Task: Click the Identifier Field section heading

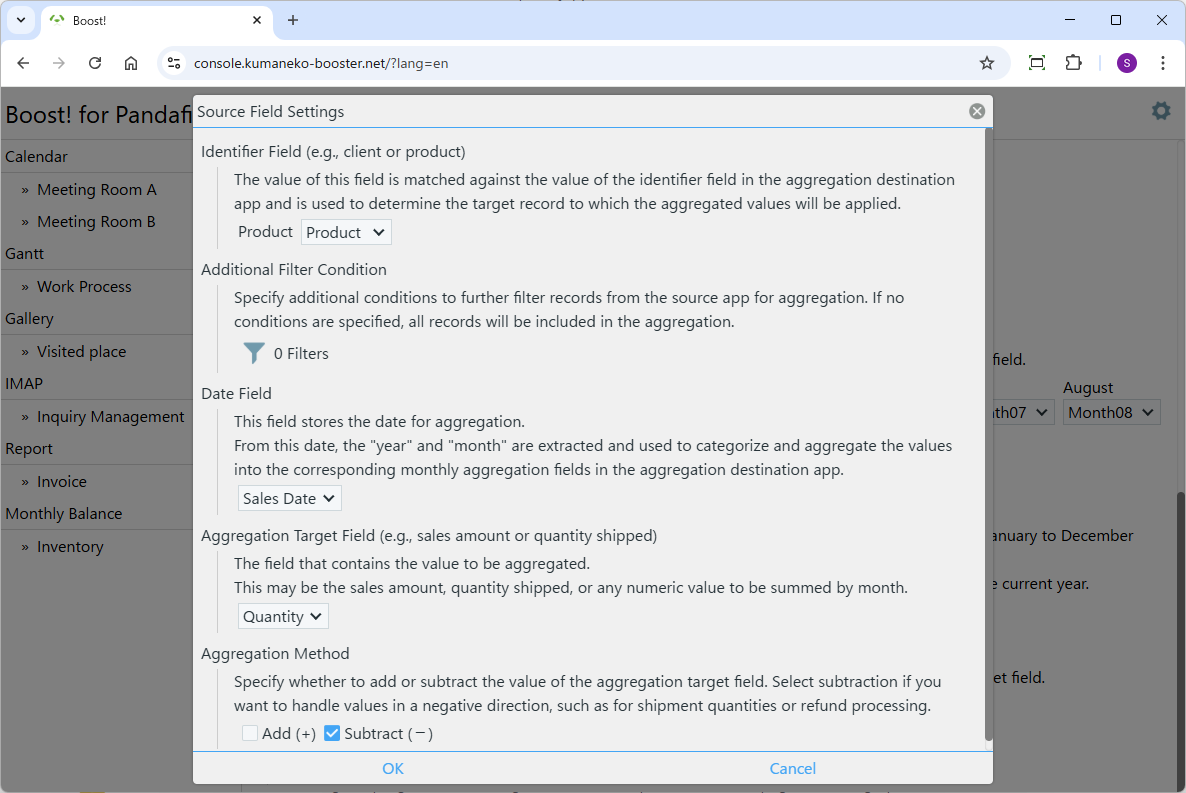Action: (333, 151)
